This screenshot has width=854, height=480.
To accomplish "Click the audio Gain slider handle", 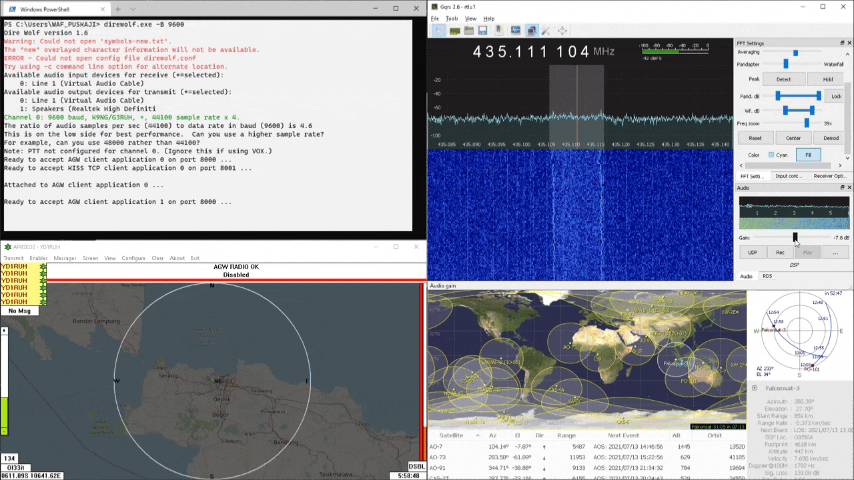I will [795, 237].
